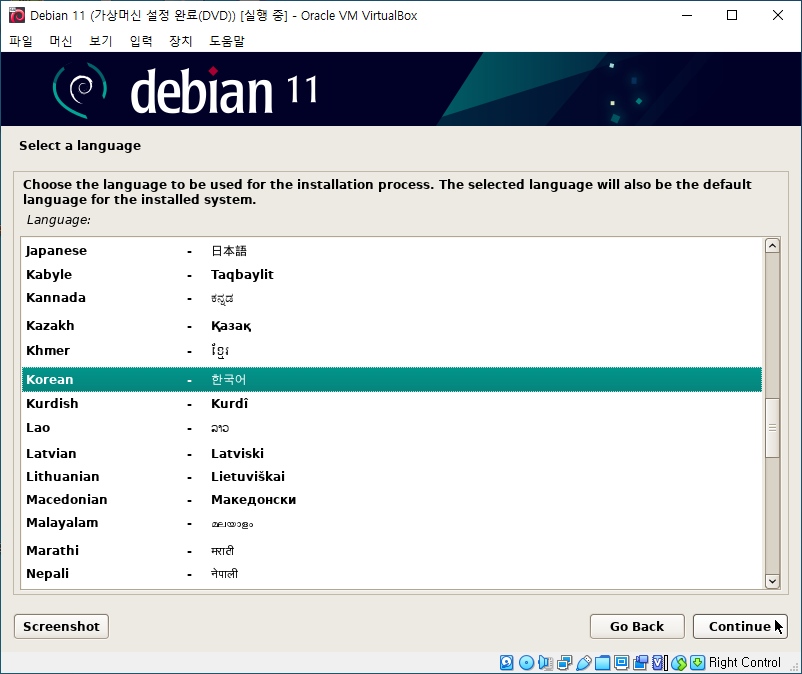Click the VirtualBox app icon in title bar
This screenshot has width=802, height=674.
(x=16, y=15)
